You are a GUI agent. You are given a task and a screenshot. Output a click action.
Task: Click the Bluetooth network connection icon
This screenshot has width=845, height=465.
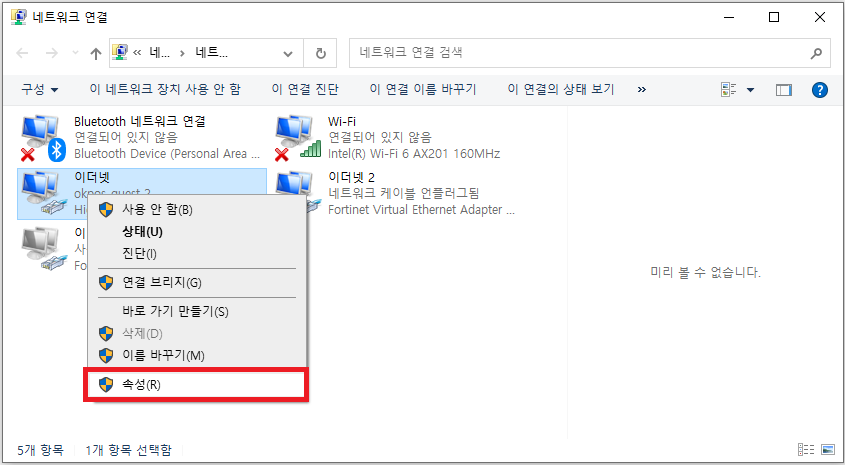(x=42, y=138)
